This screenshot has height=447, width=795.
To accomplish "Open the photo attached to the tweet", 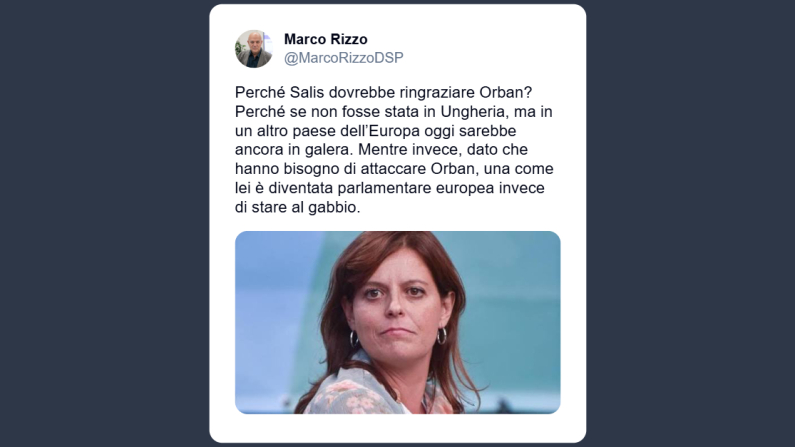I will [x=398, y=322].
